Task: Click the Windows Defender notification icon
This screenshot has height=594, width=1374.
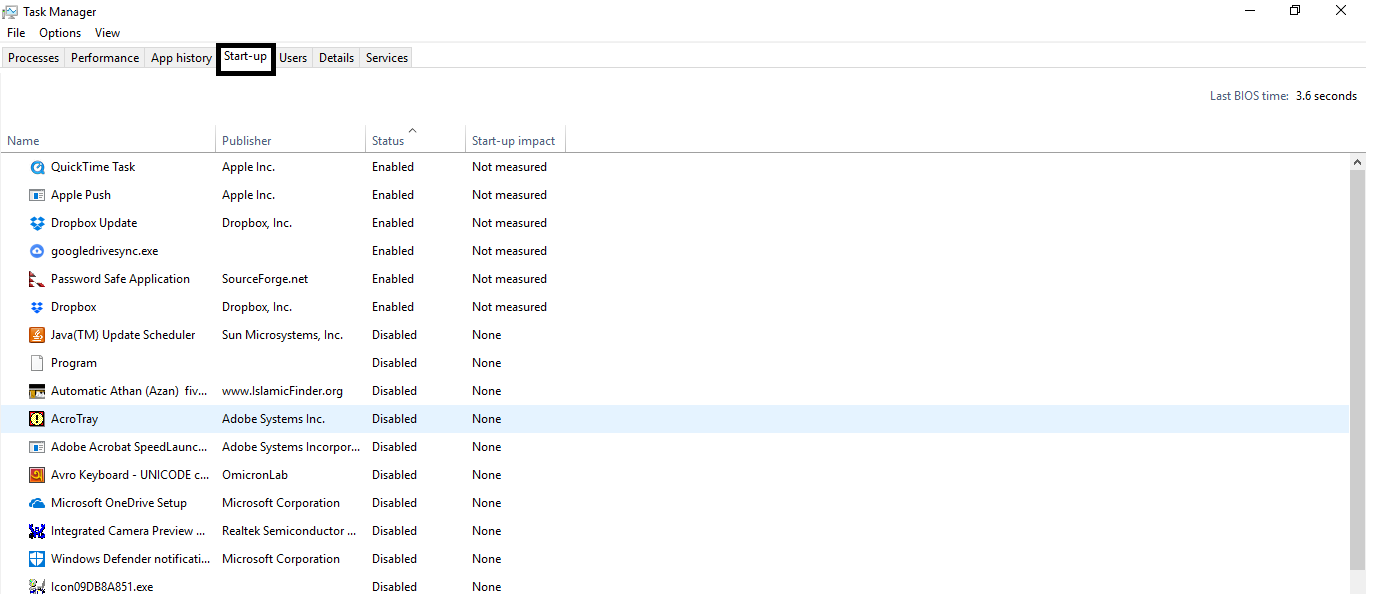Action: tap(37, 559)
